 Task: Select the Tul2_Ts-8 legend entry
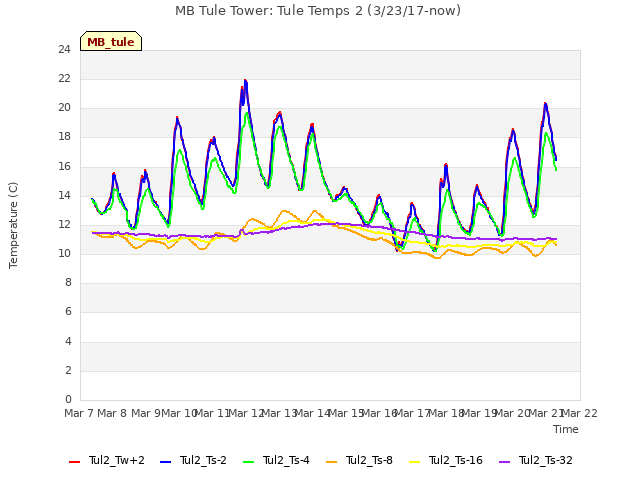click(x=359, y=460)
